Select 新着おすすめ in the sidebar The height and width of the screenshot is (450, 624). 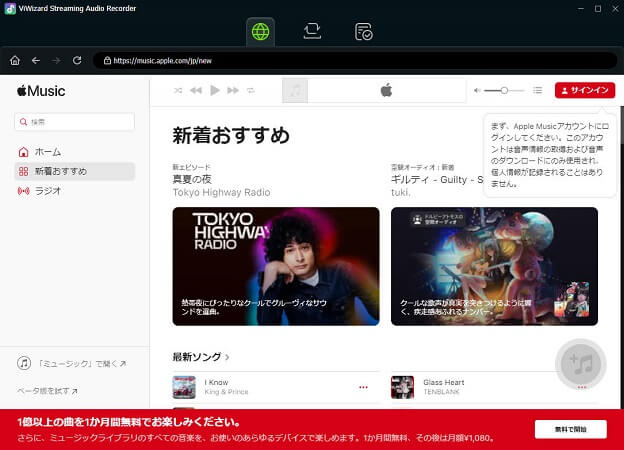[74, 171]
